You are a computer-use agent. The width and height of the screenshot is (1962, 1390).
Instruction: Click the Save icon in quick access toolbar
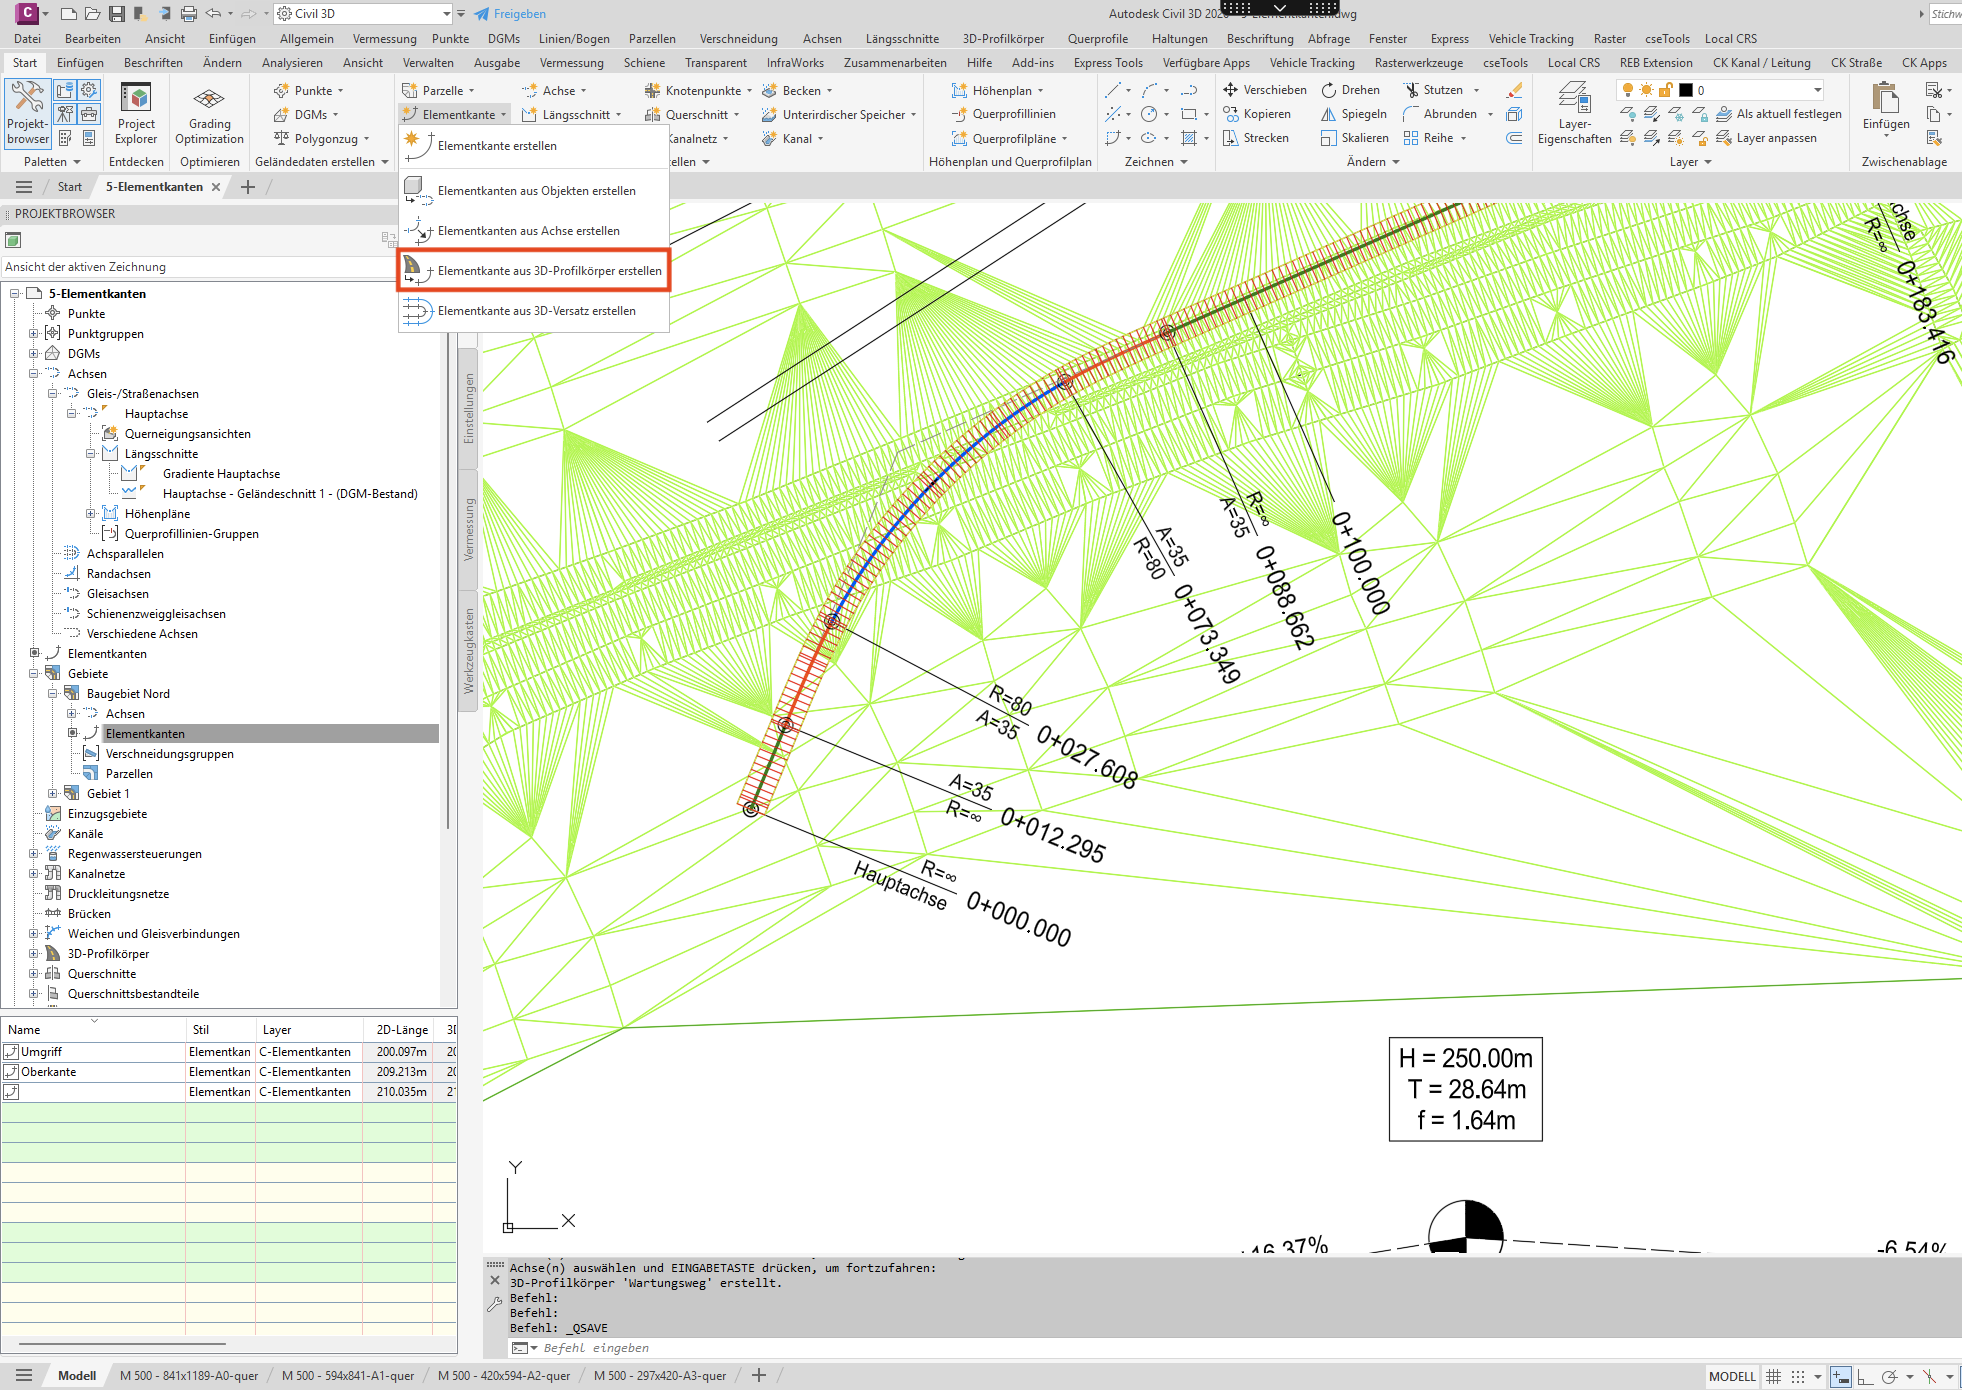(x=117, y=14)
